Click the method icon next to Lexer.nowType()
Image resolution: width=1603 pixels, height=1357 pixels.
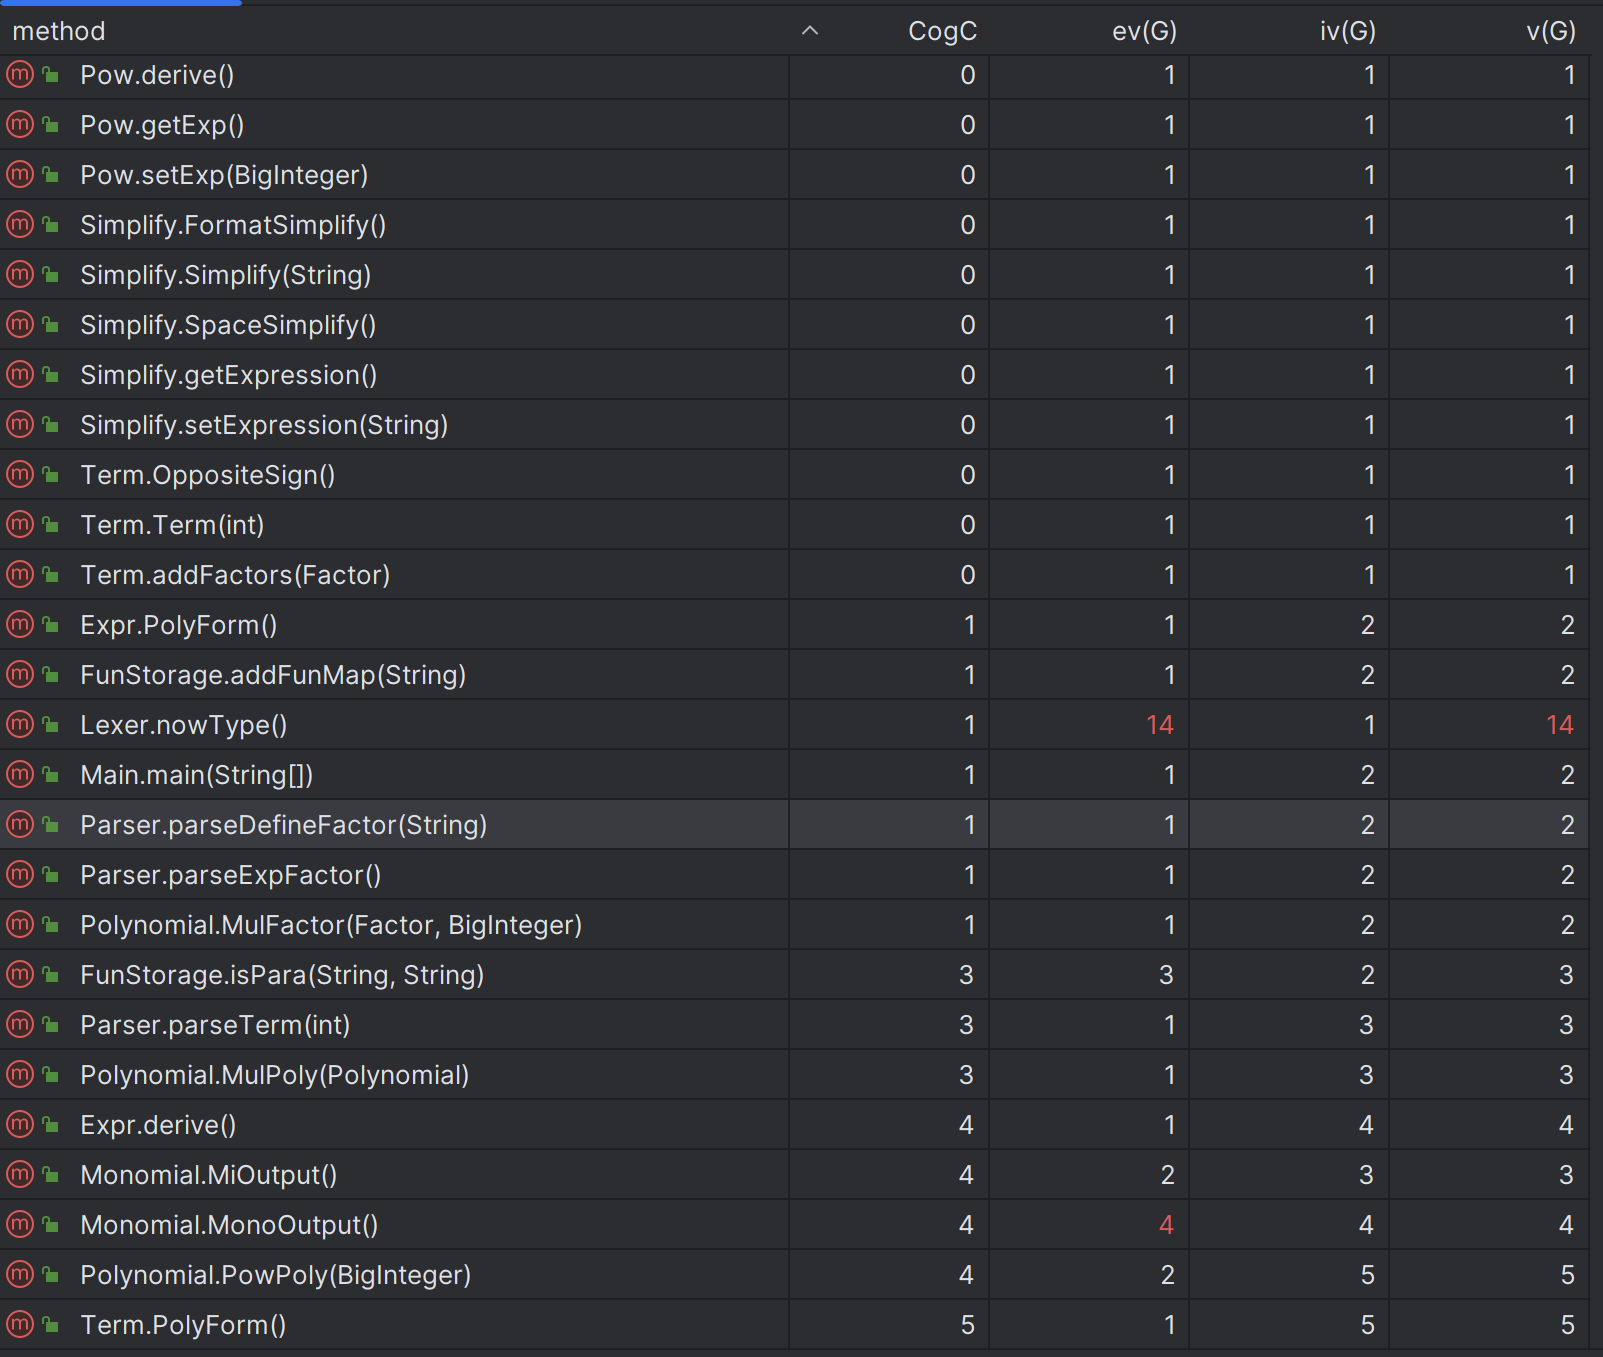(x=20, y=725)
